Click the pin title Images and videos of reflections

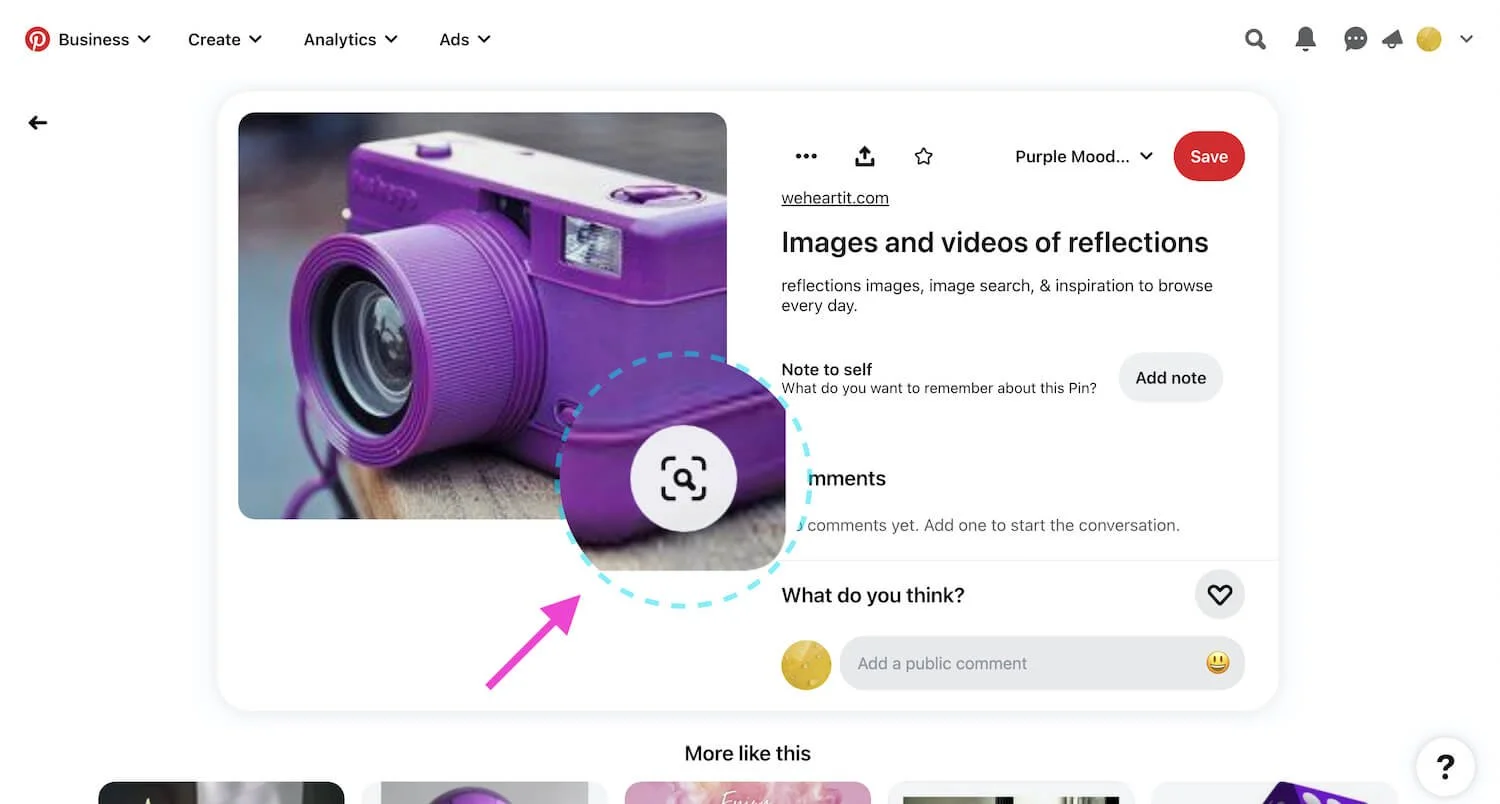[x=995, y=242]
